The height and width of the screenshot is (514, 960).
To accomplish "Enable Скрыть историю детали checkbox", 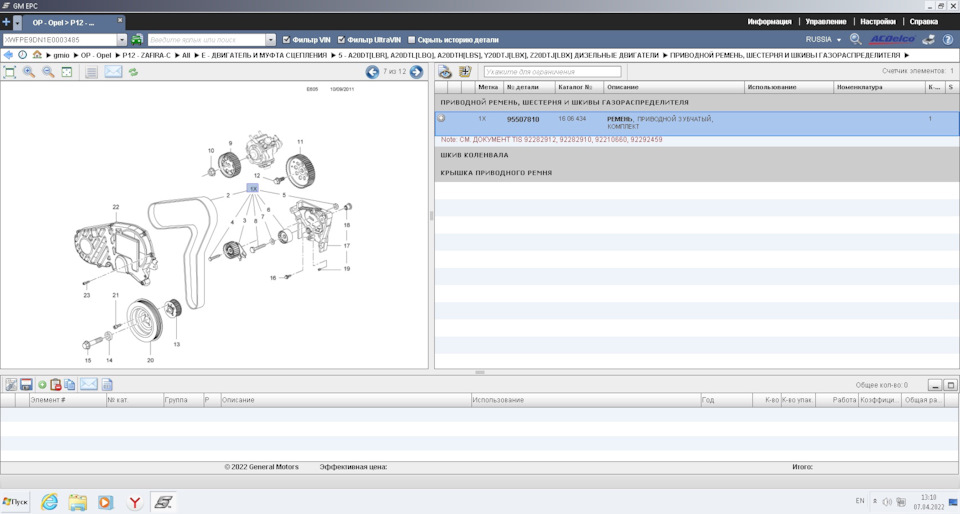I will click(412, 40).
